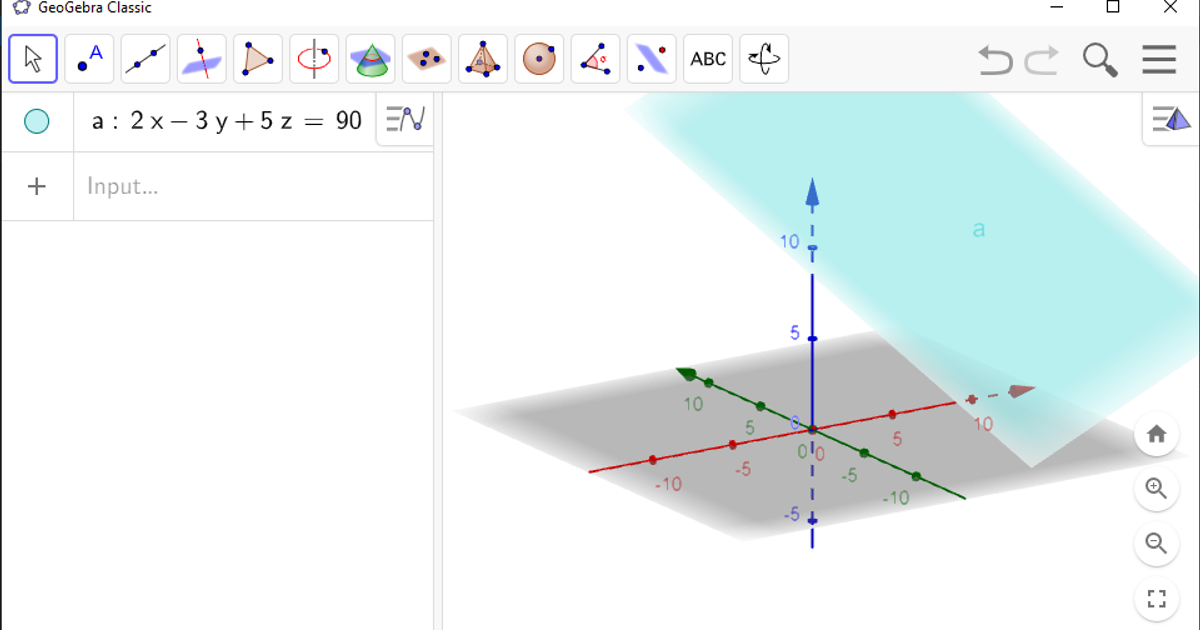The image size is (1200, 630).
Task: Select the ABC text tool
Action: (708, 59)
